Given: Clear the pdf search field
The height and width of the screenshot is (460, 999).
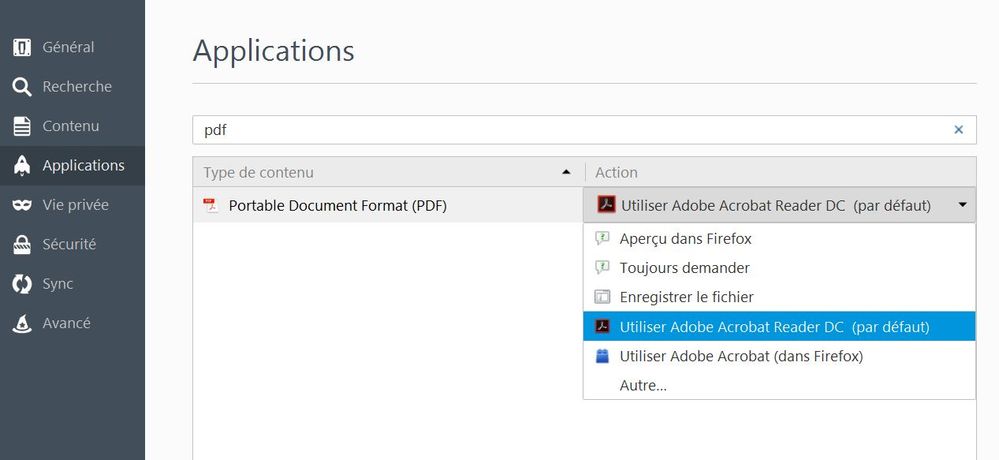Looking at the screenshot, I should click(958, 130).
